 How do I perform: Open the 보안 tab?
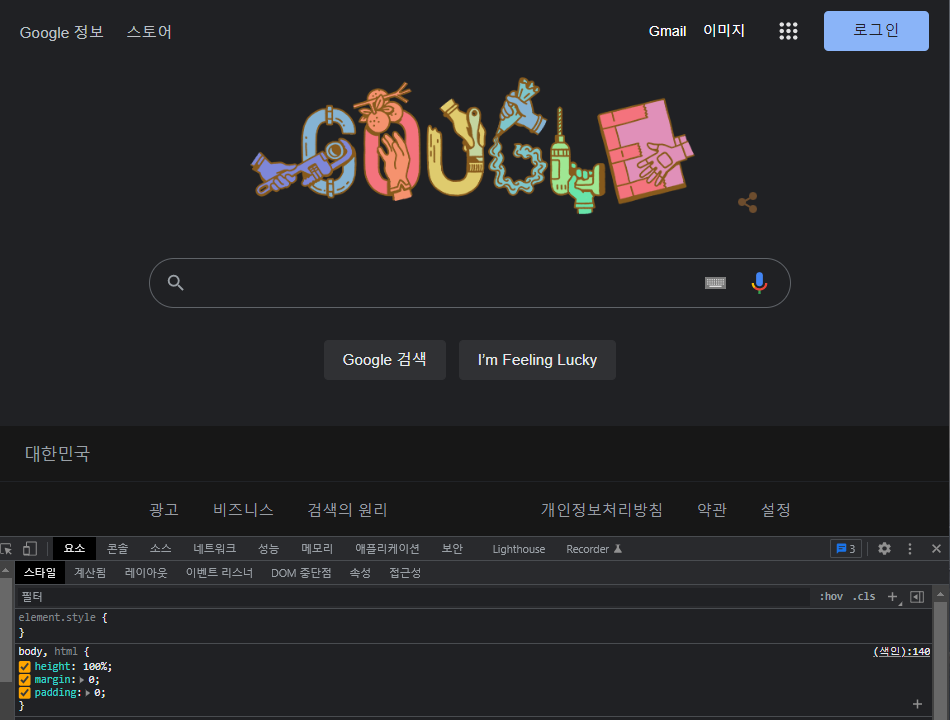pyautogui.click(x=452, y=548)
